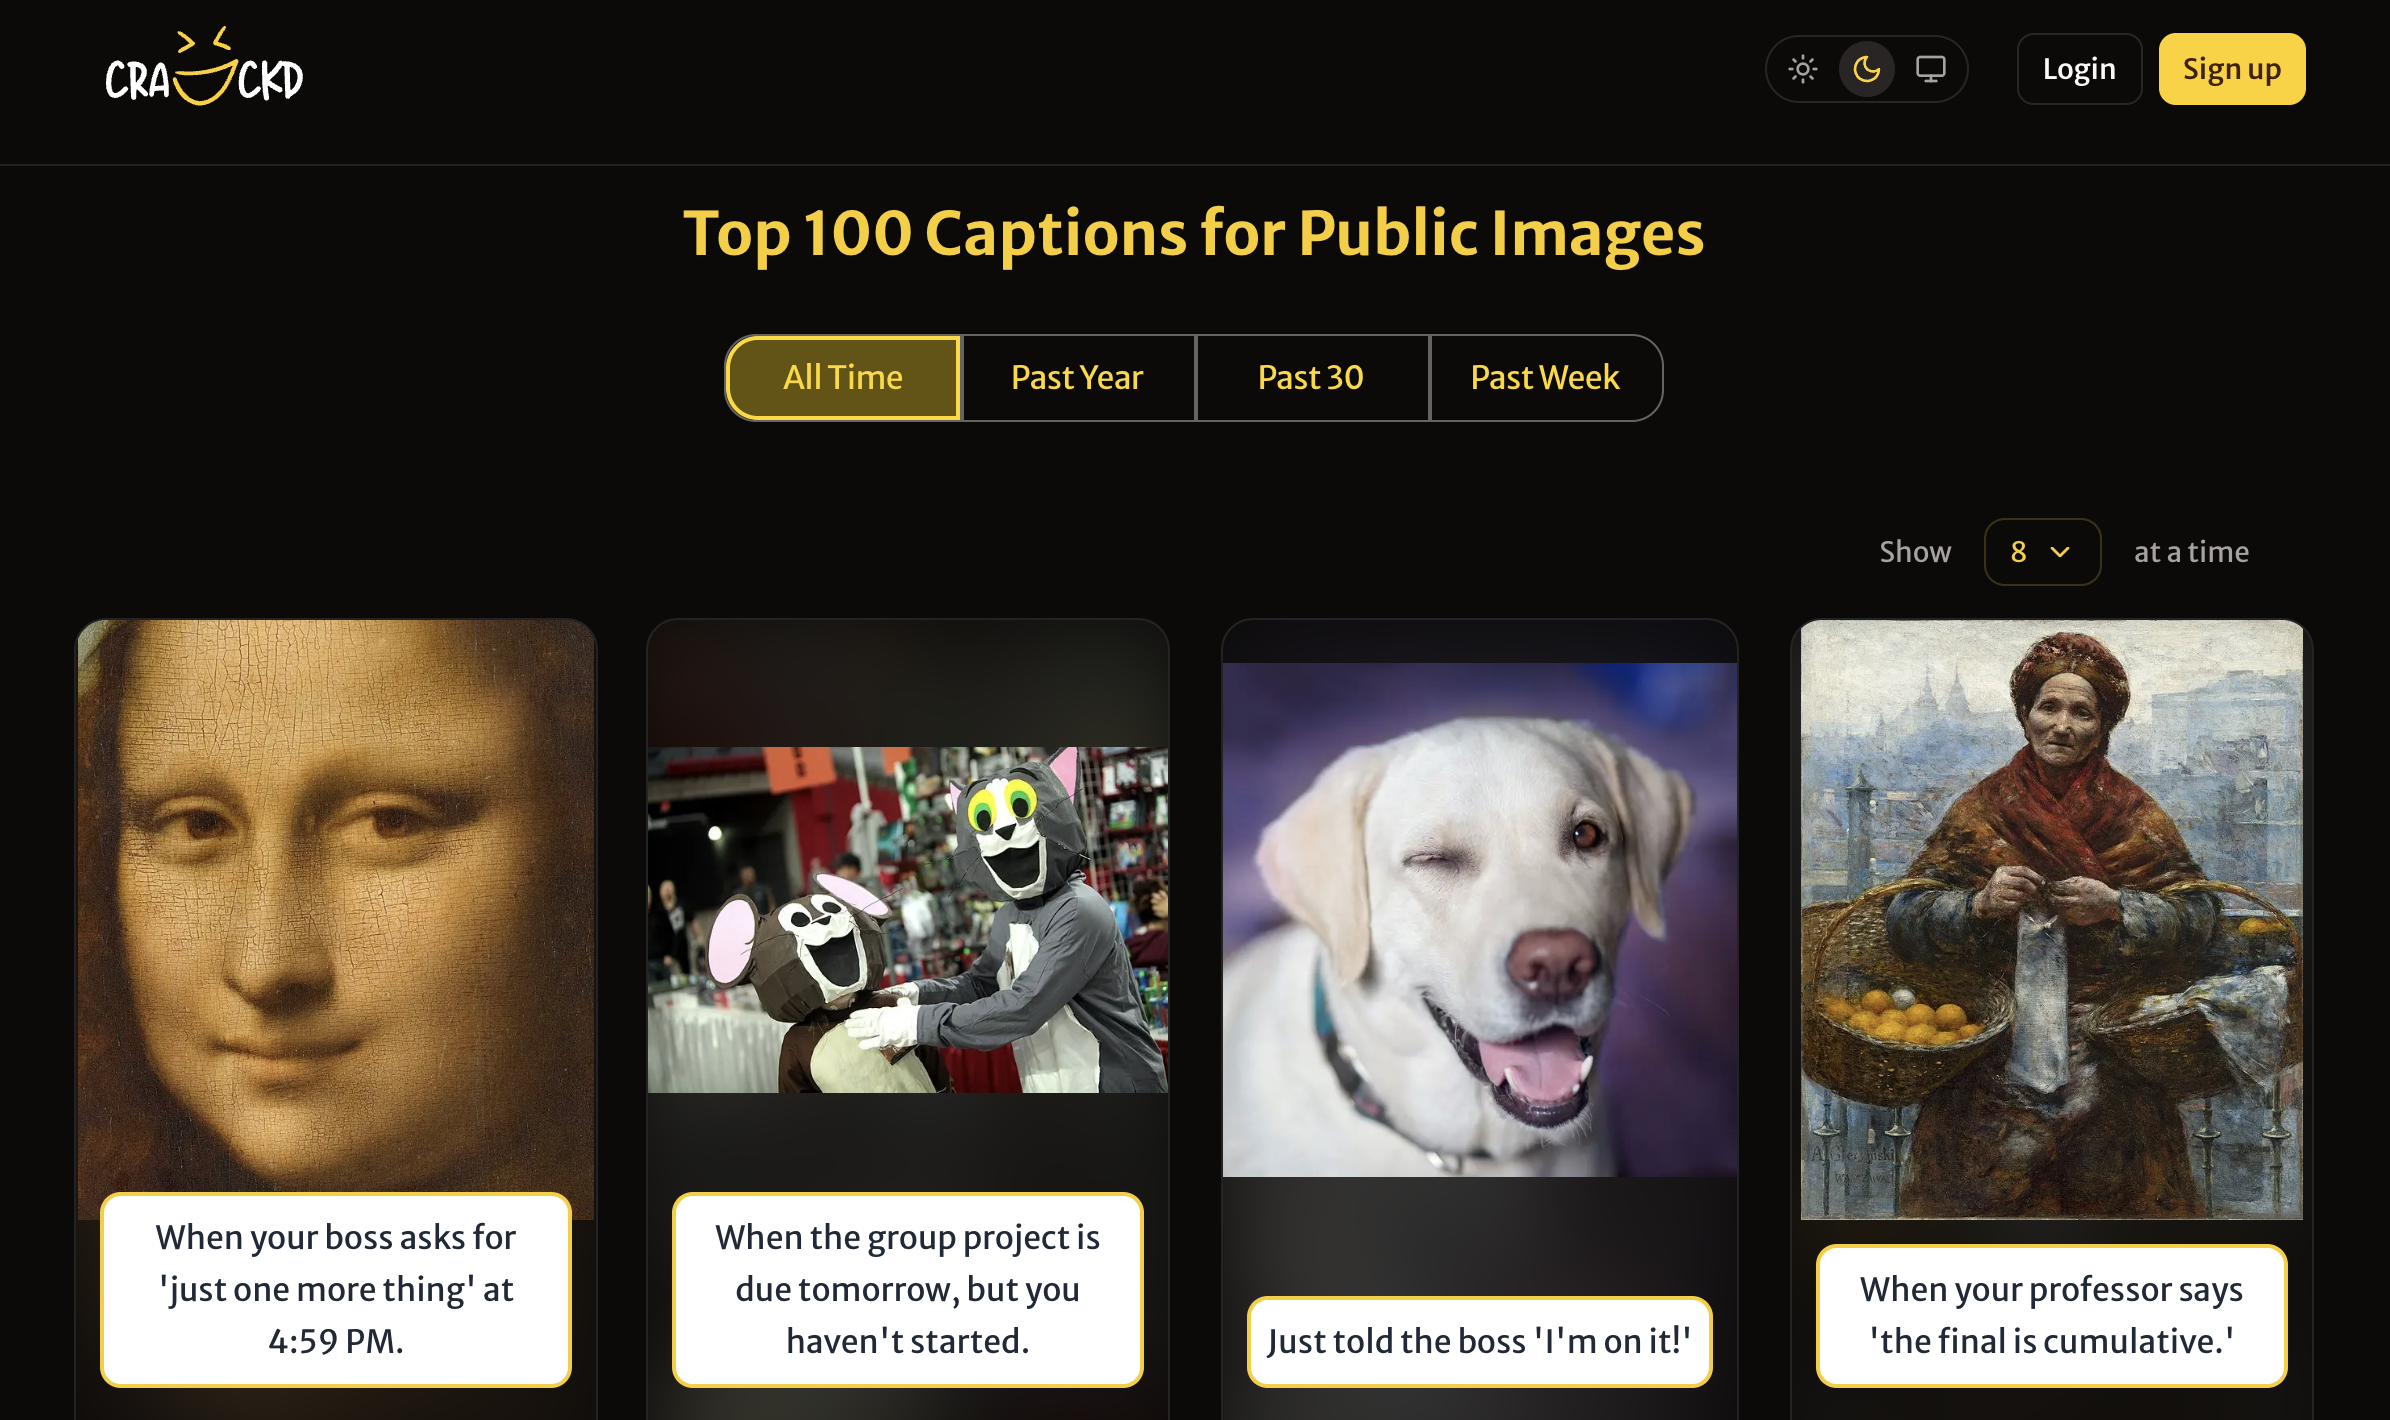Switch to light theme sun icon
This screenshot has width=2390, height=1420.
(1802, 69)
